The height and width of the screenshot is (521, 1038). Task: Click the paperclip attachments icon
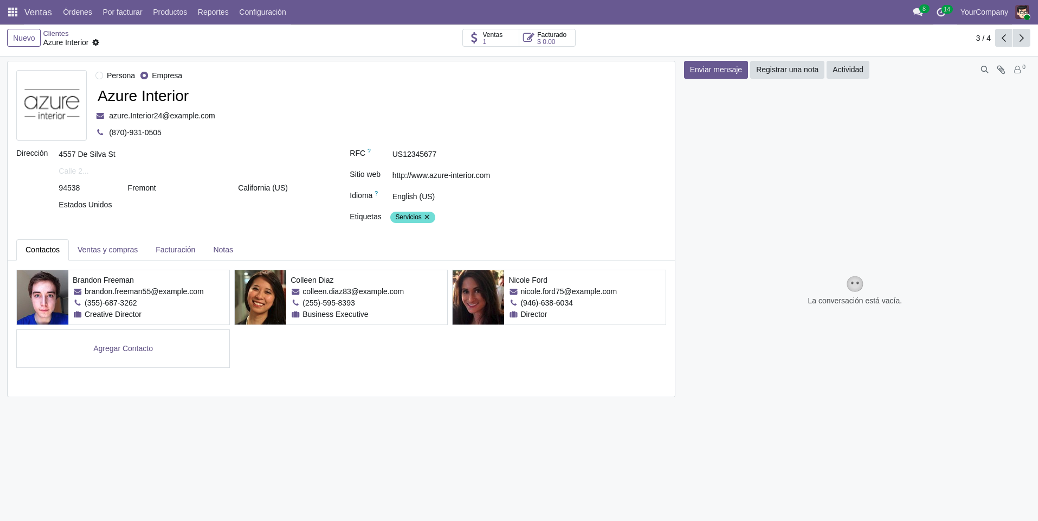pyautogui.click(x=1001, y=70)
